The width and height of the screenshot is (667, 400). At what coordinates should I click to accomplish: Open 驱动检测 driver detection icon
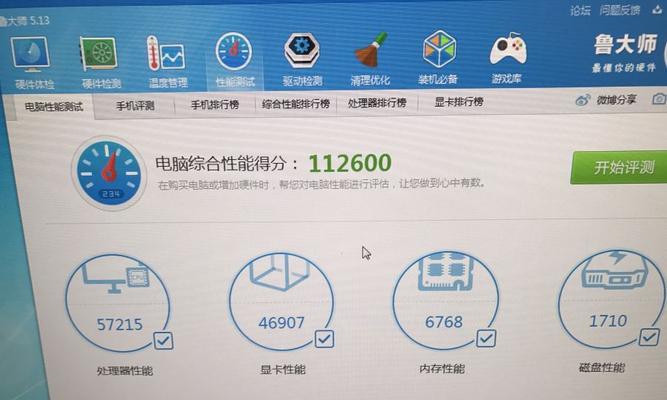[x=302, y=51]
